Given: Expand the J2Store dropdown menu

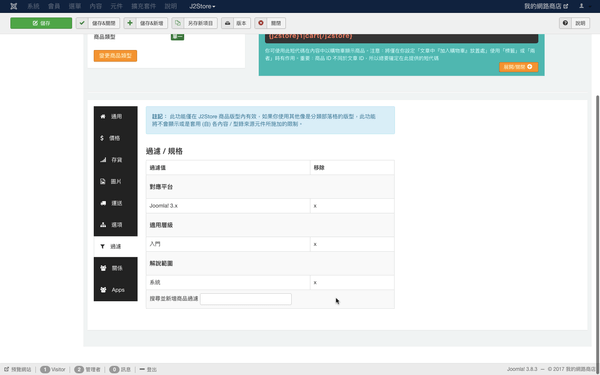Looking at the screenshot, I should [x=202, y=6].
